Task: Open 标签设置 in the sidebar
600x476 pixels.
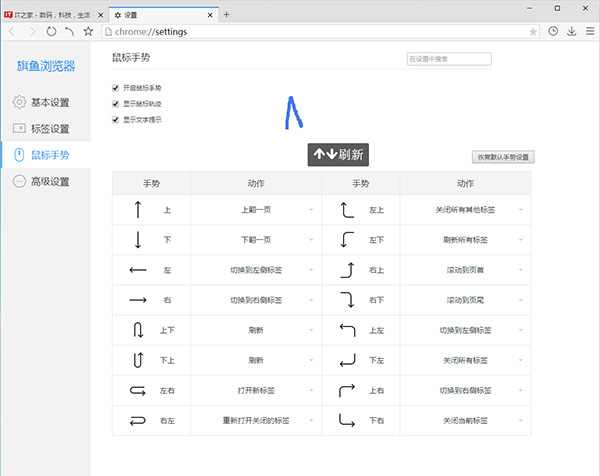Action: [46, 129]
